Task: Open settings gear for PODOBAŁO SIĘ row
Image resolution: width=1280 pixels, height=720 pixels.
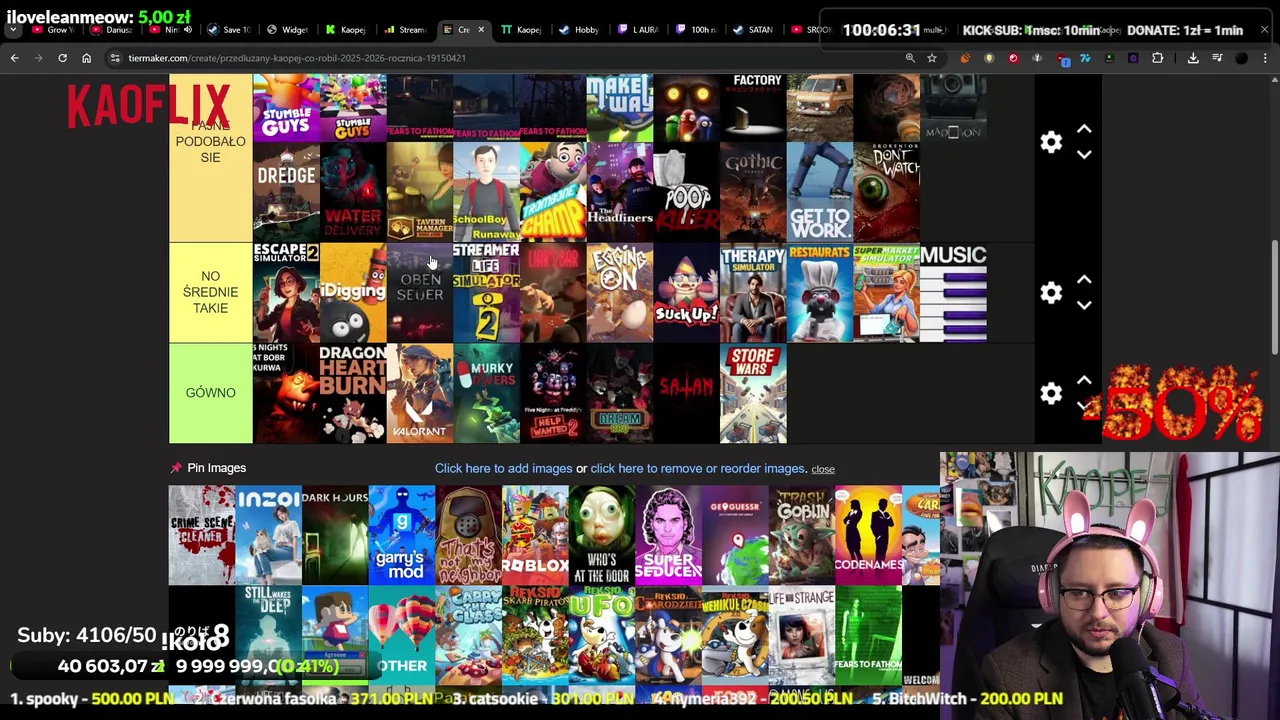Action: [1050, 142]
